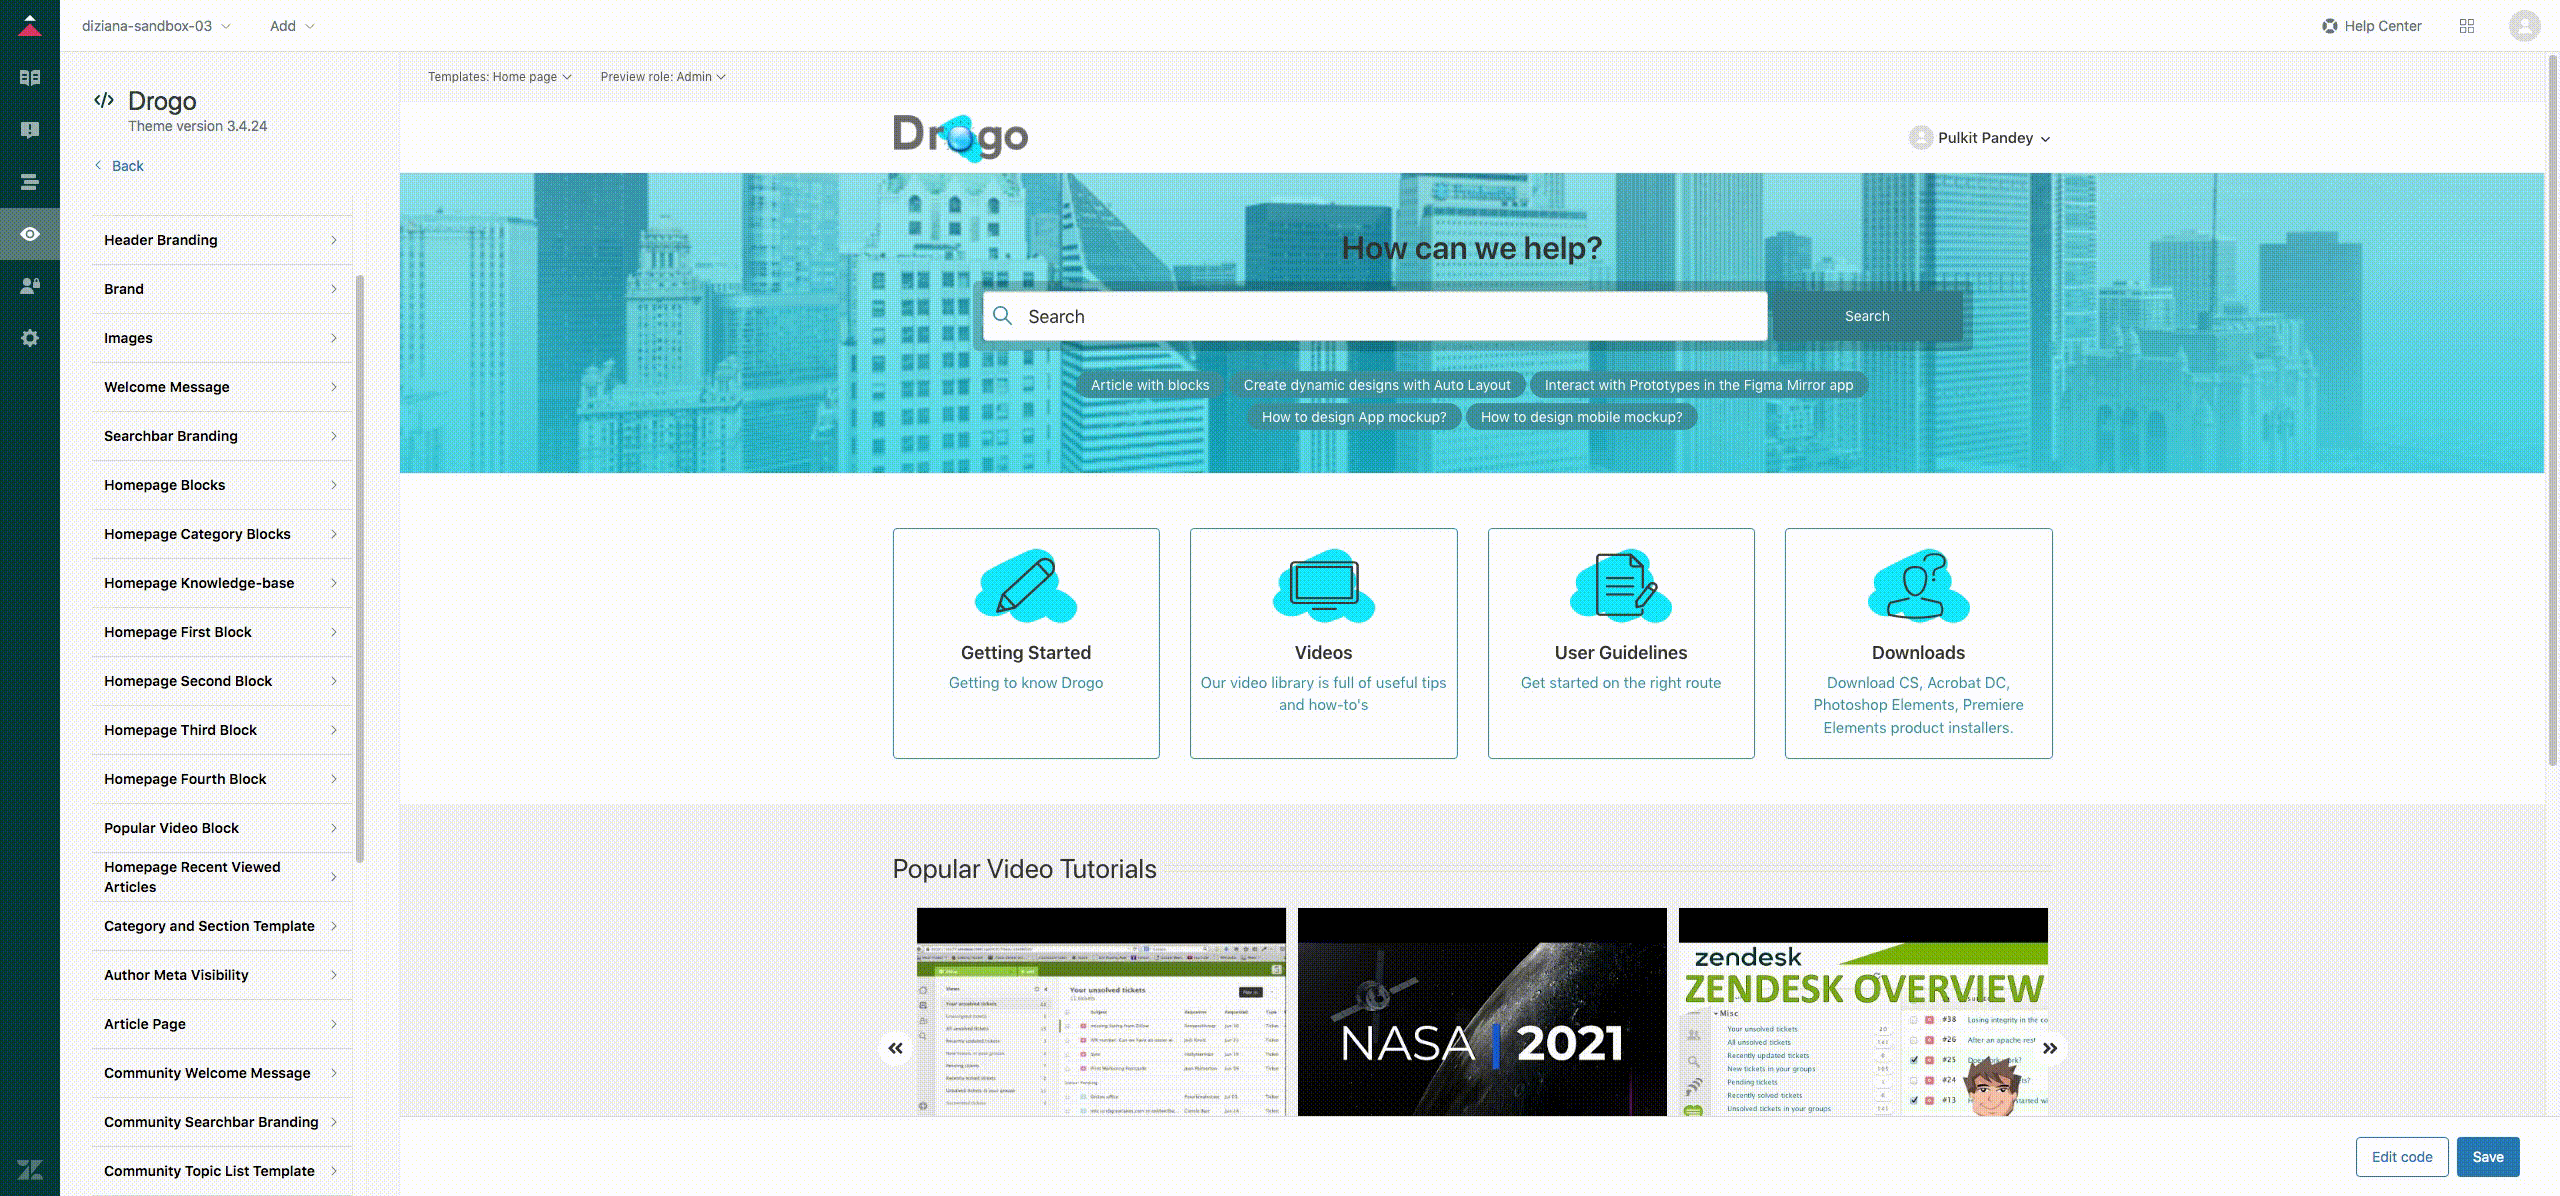This screenshot has width=2560, height=1196.
Task: Expand Community Topic List Template
Action: [x=221, y=1171]
